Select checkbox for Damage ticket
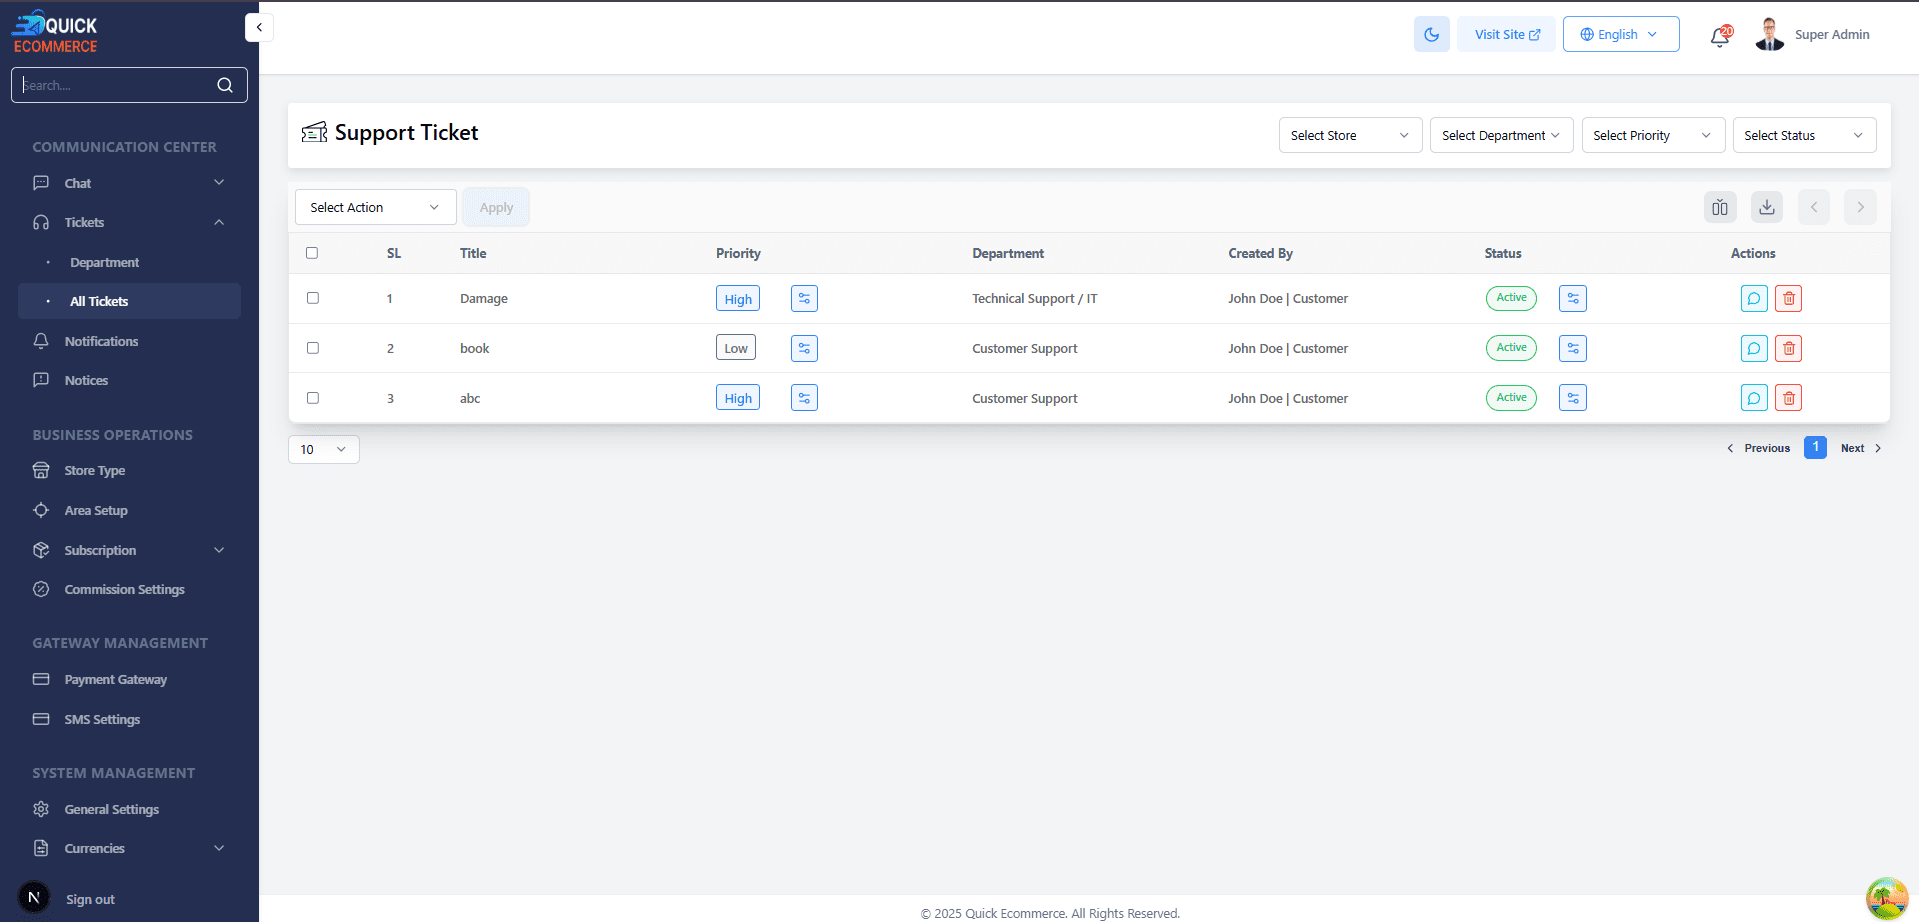This screenshot has height=922, width=1919. click(313, 298)
